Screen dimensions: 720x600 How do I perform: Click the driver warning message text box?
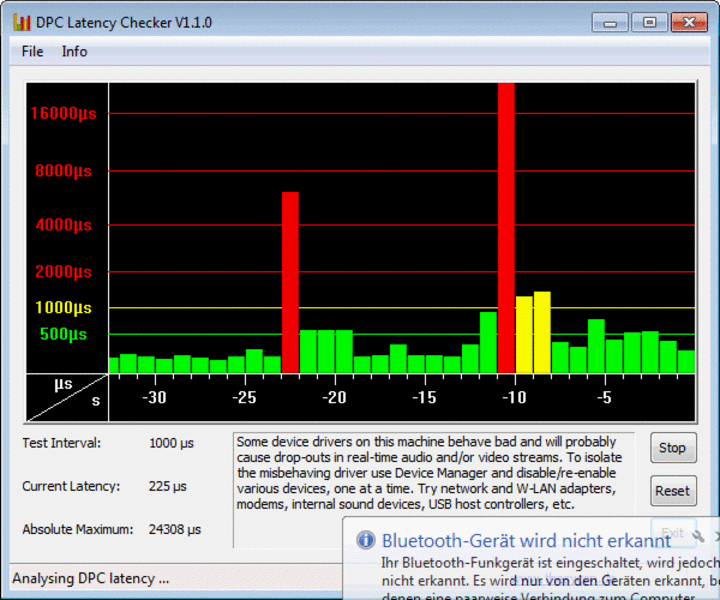pos(434,490)
